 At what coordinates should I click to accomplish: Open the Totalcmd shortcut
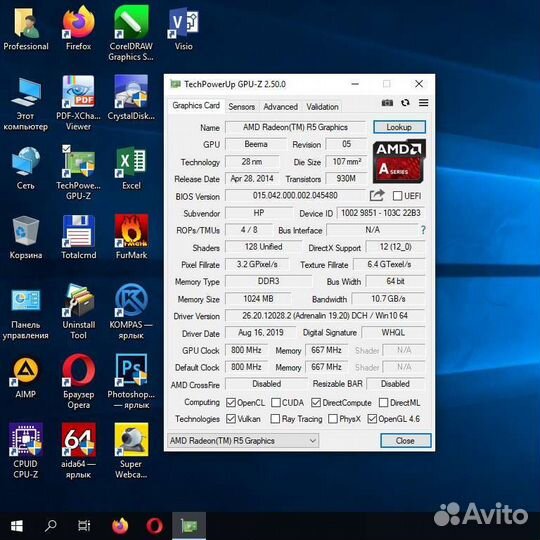point(79,238)
